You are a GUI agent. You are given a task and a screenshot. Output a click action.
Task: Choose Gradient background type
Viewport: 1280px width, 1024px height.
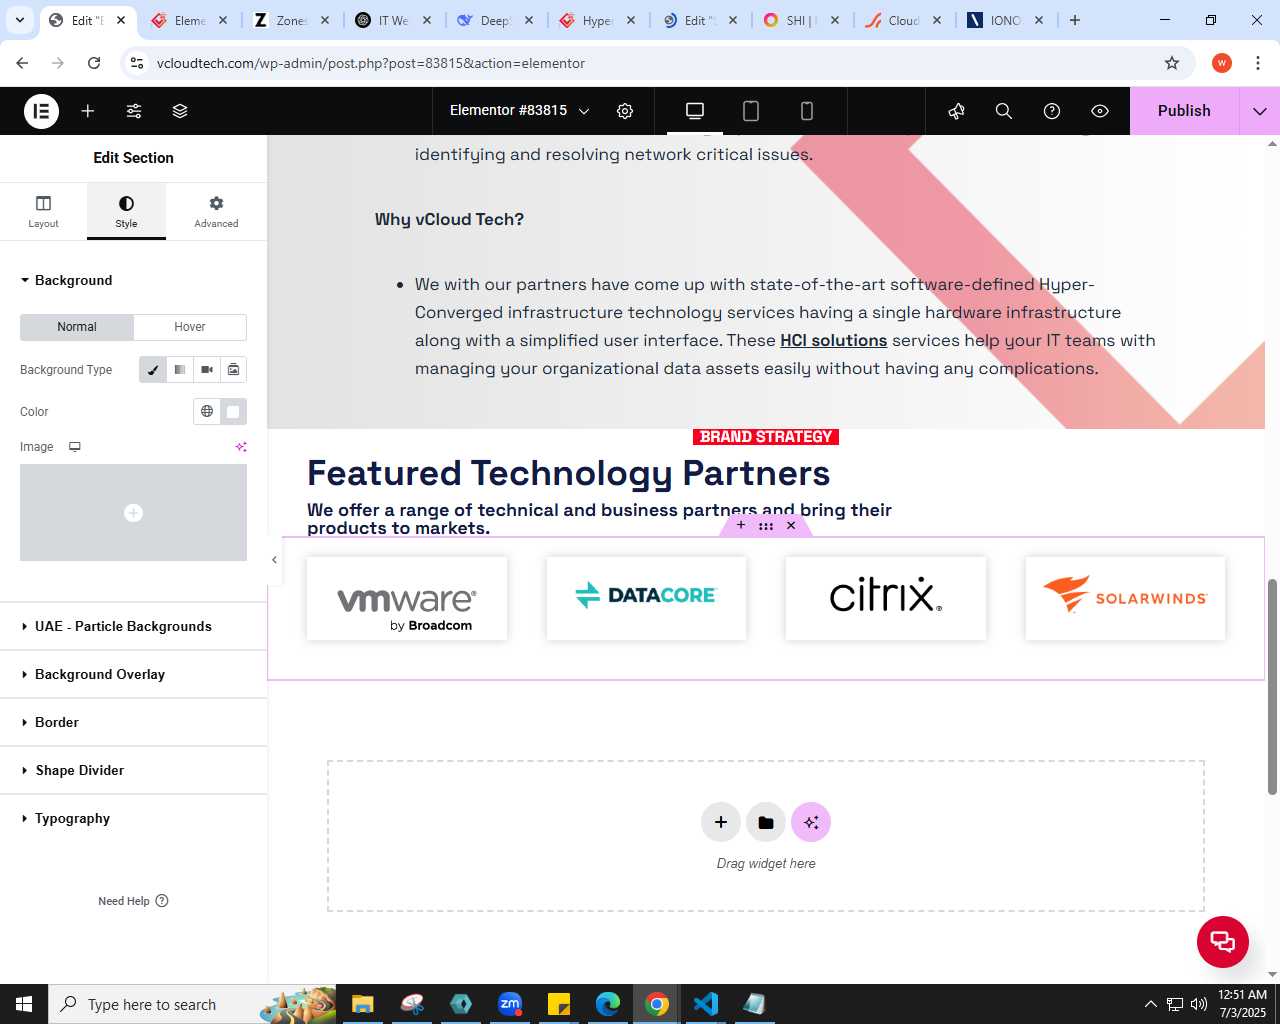click(x=180, y=370)
